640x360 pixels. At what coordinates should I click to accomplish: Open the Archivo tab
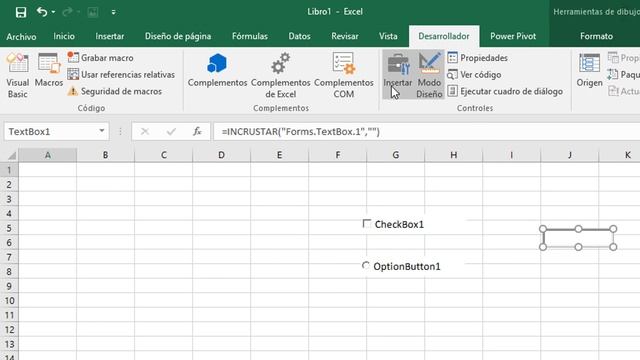coord(21,36)
